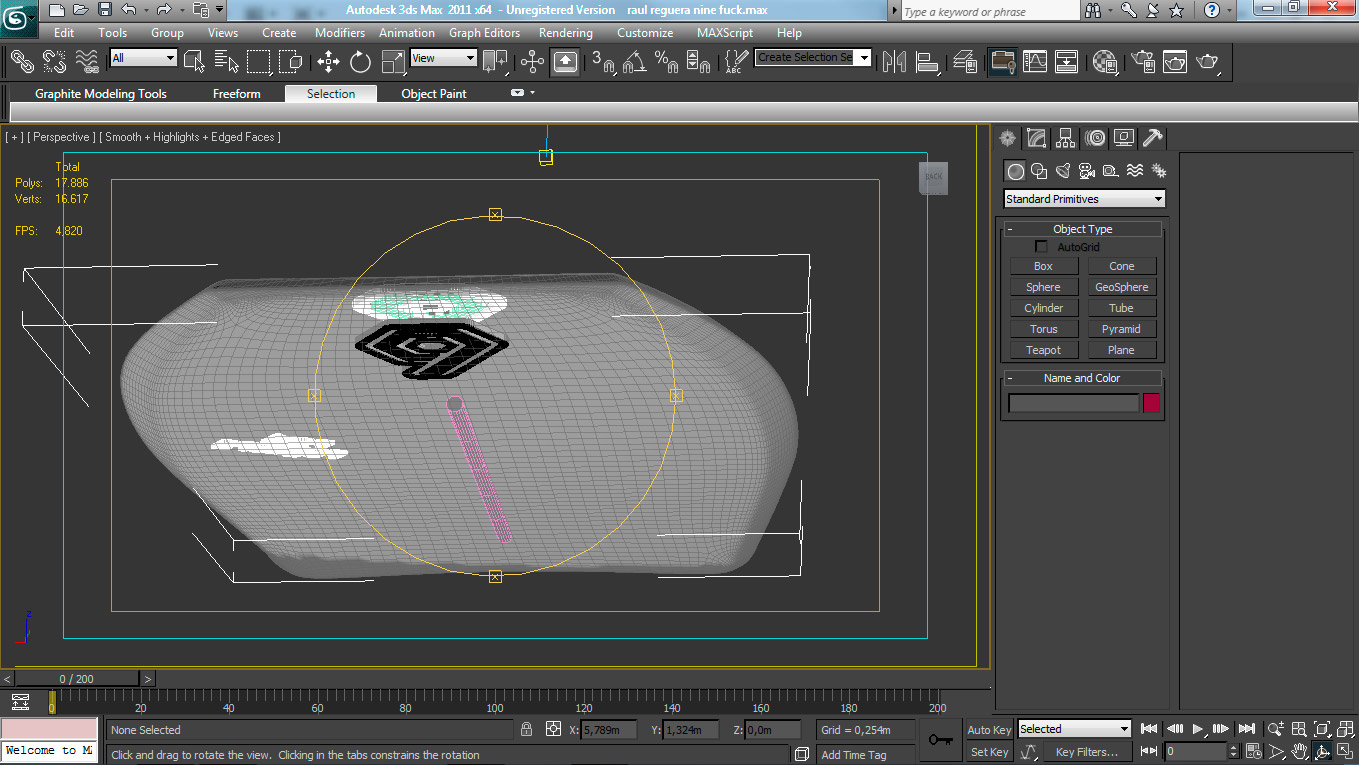Enable the AutoGrid checkbox

[x=1041, y=247]
